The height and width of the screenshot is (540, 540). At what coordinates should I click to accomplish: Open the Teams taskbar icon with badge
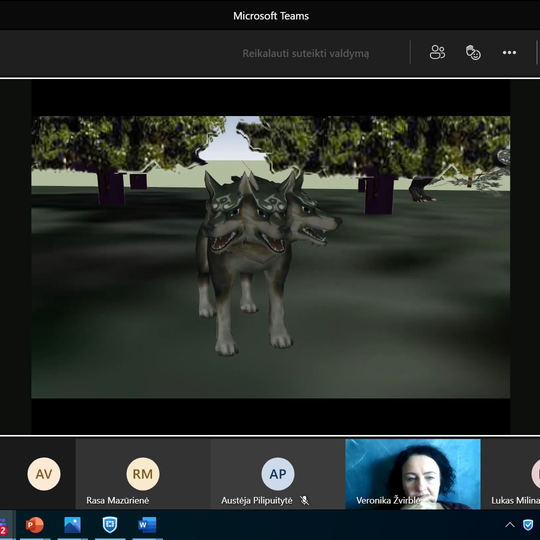pyautogui.click(x=4, y=526)
